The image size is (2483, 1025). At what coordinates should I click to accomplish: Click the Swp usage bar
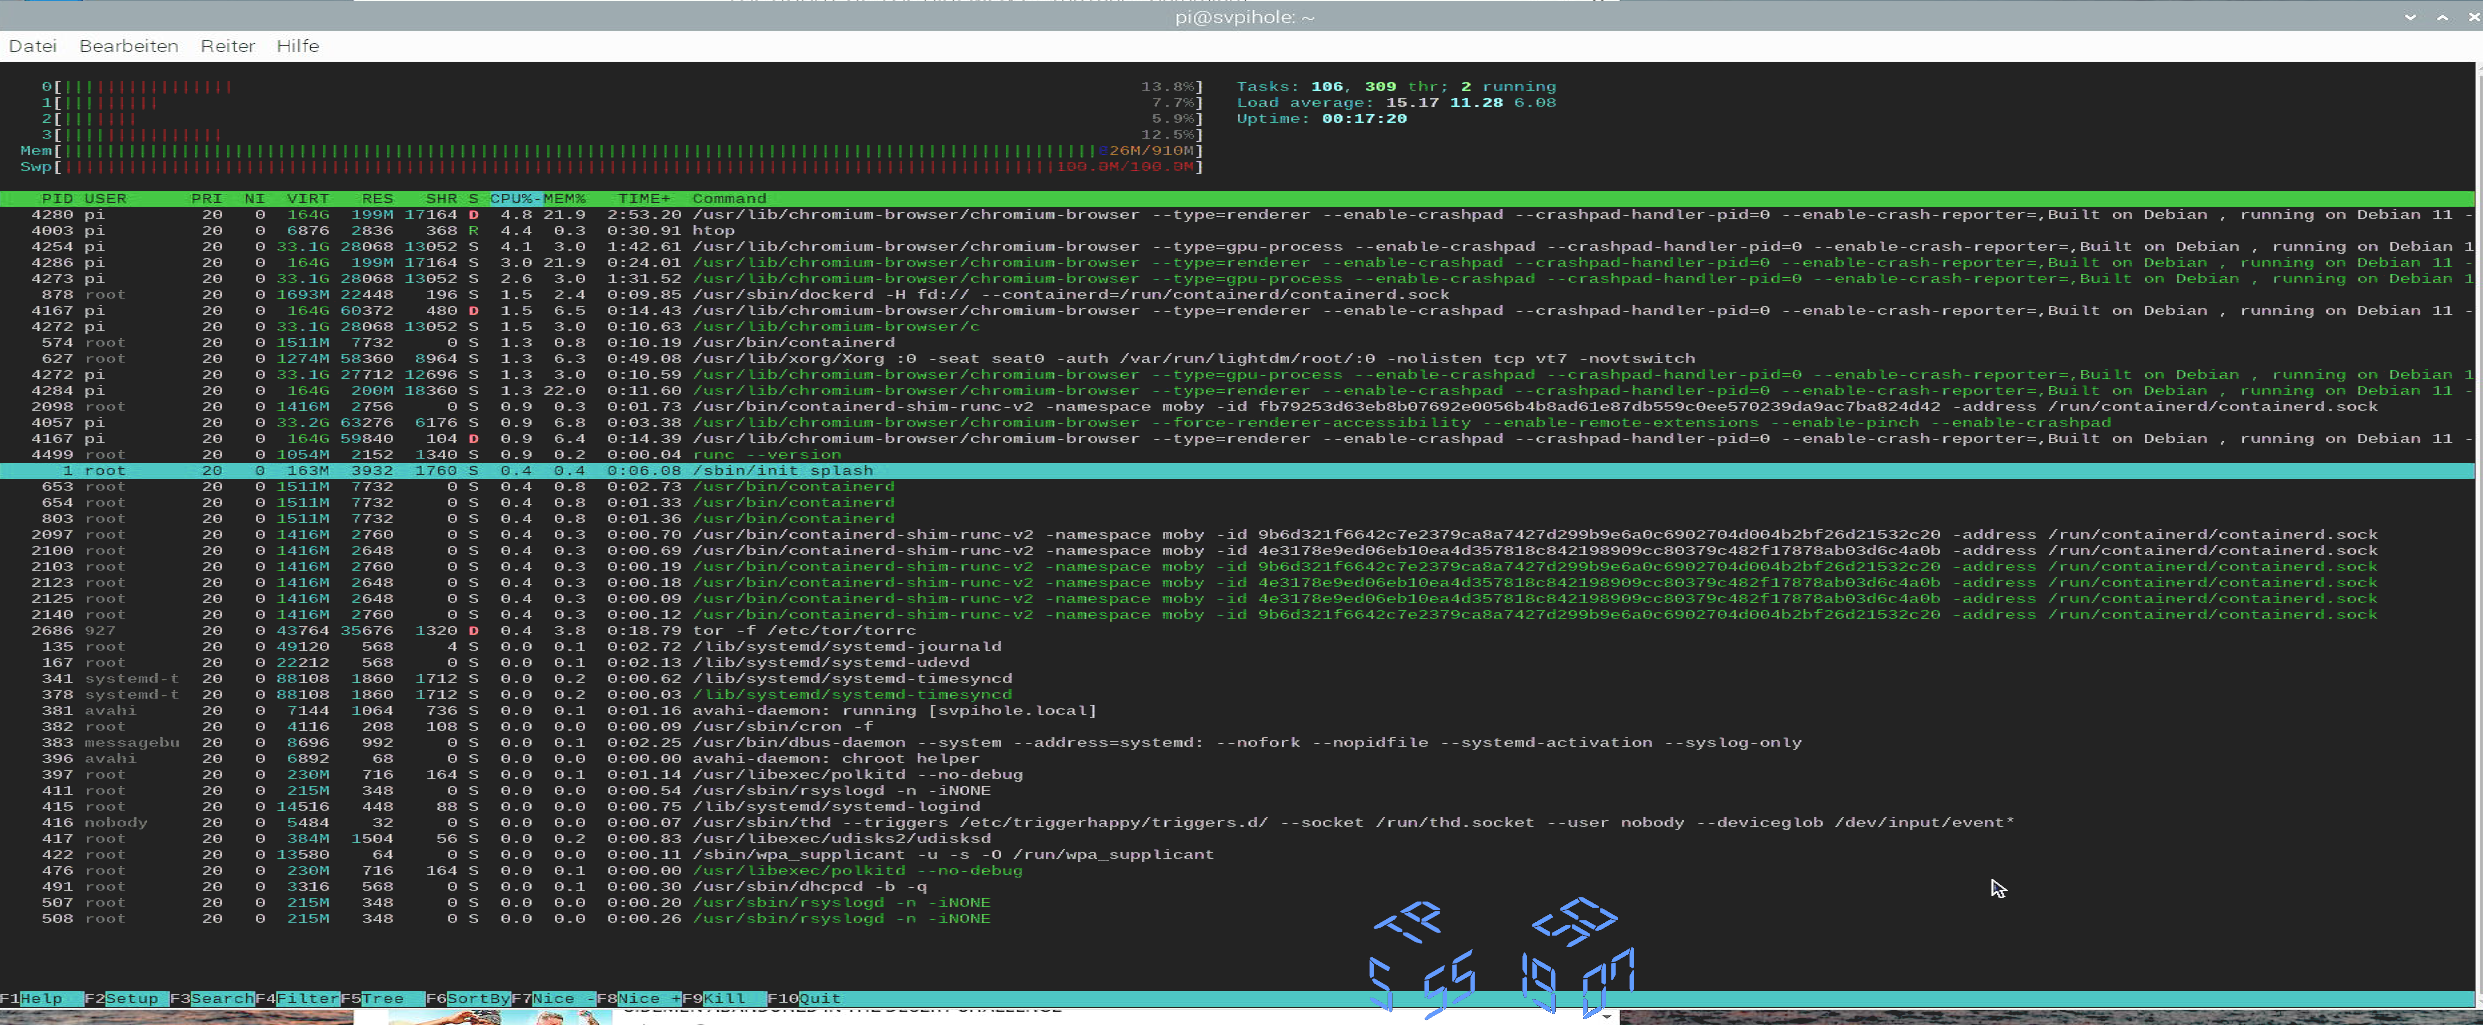click(611, 166)
